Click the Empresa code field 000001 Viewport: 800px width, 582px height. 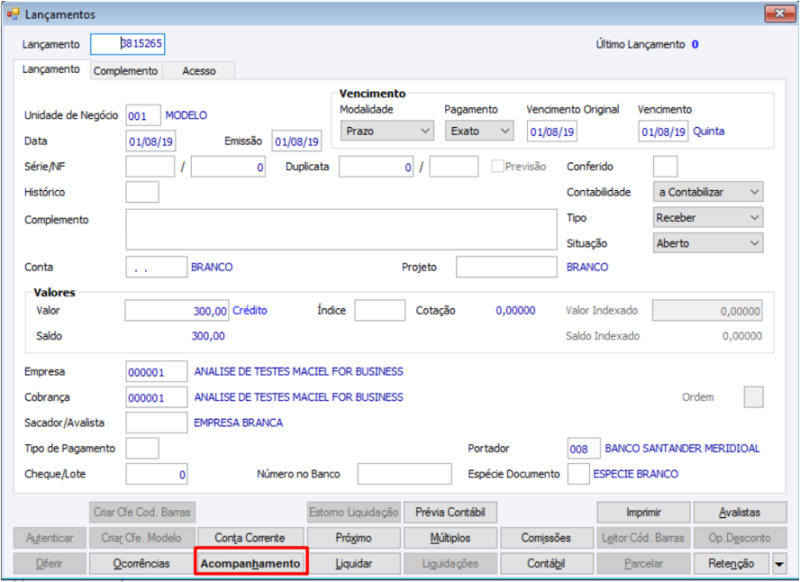[x=157, y=371]
